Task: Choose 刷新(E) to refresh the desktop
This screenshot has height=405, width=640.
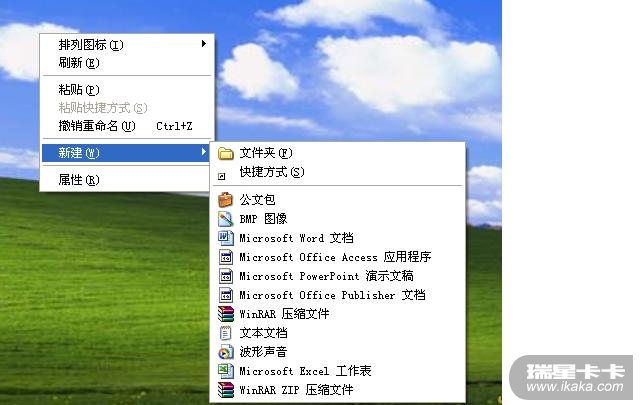Action: point(127,63)
